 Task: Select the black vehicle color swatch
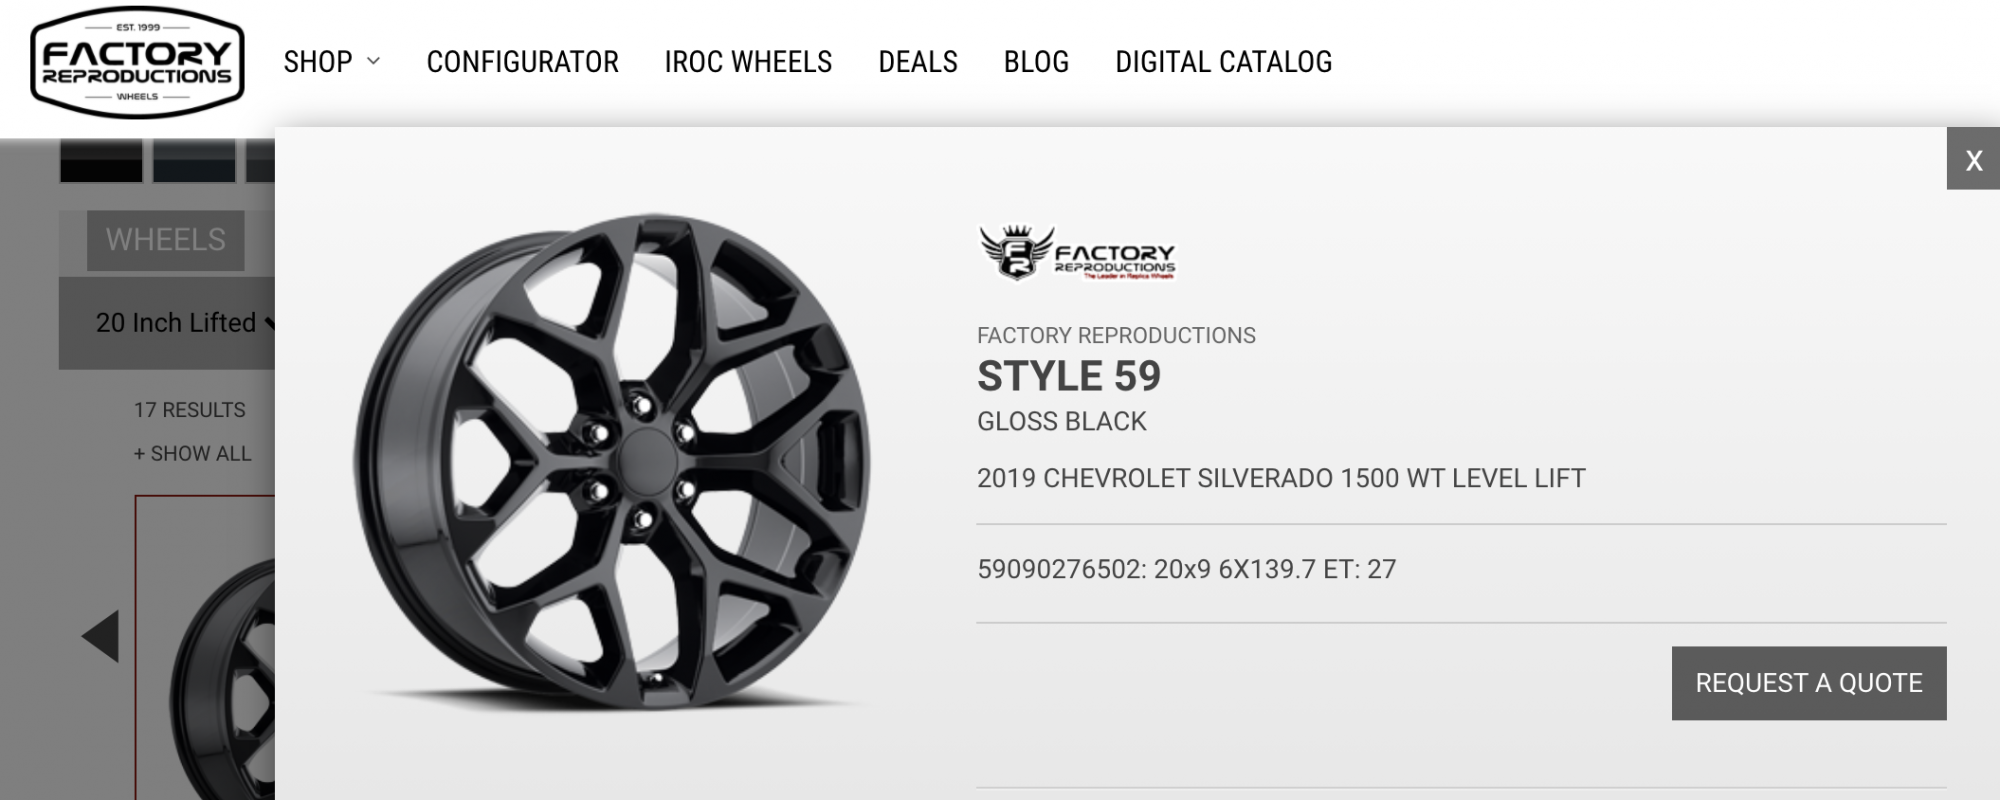point(101,162)
